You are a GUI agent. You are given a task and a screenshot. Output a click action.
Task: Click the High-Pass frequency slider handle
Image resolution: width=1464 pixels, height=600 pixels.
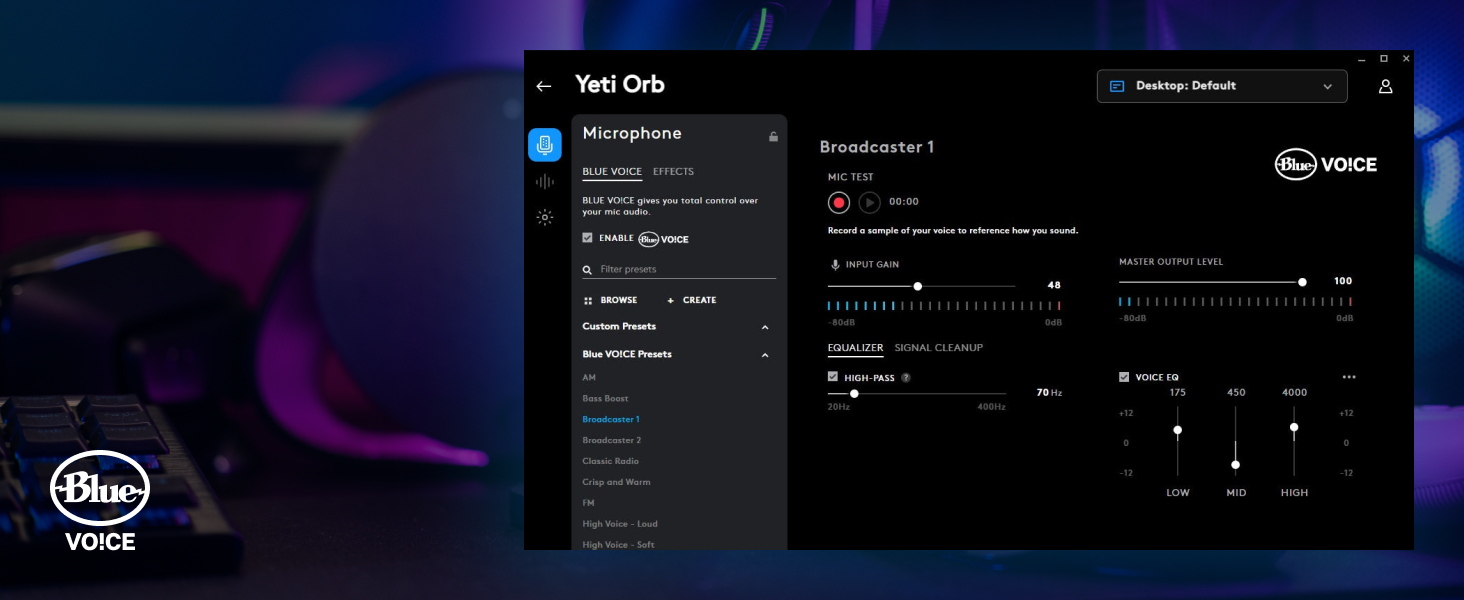coord(854,394)
